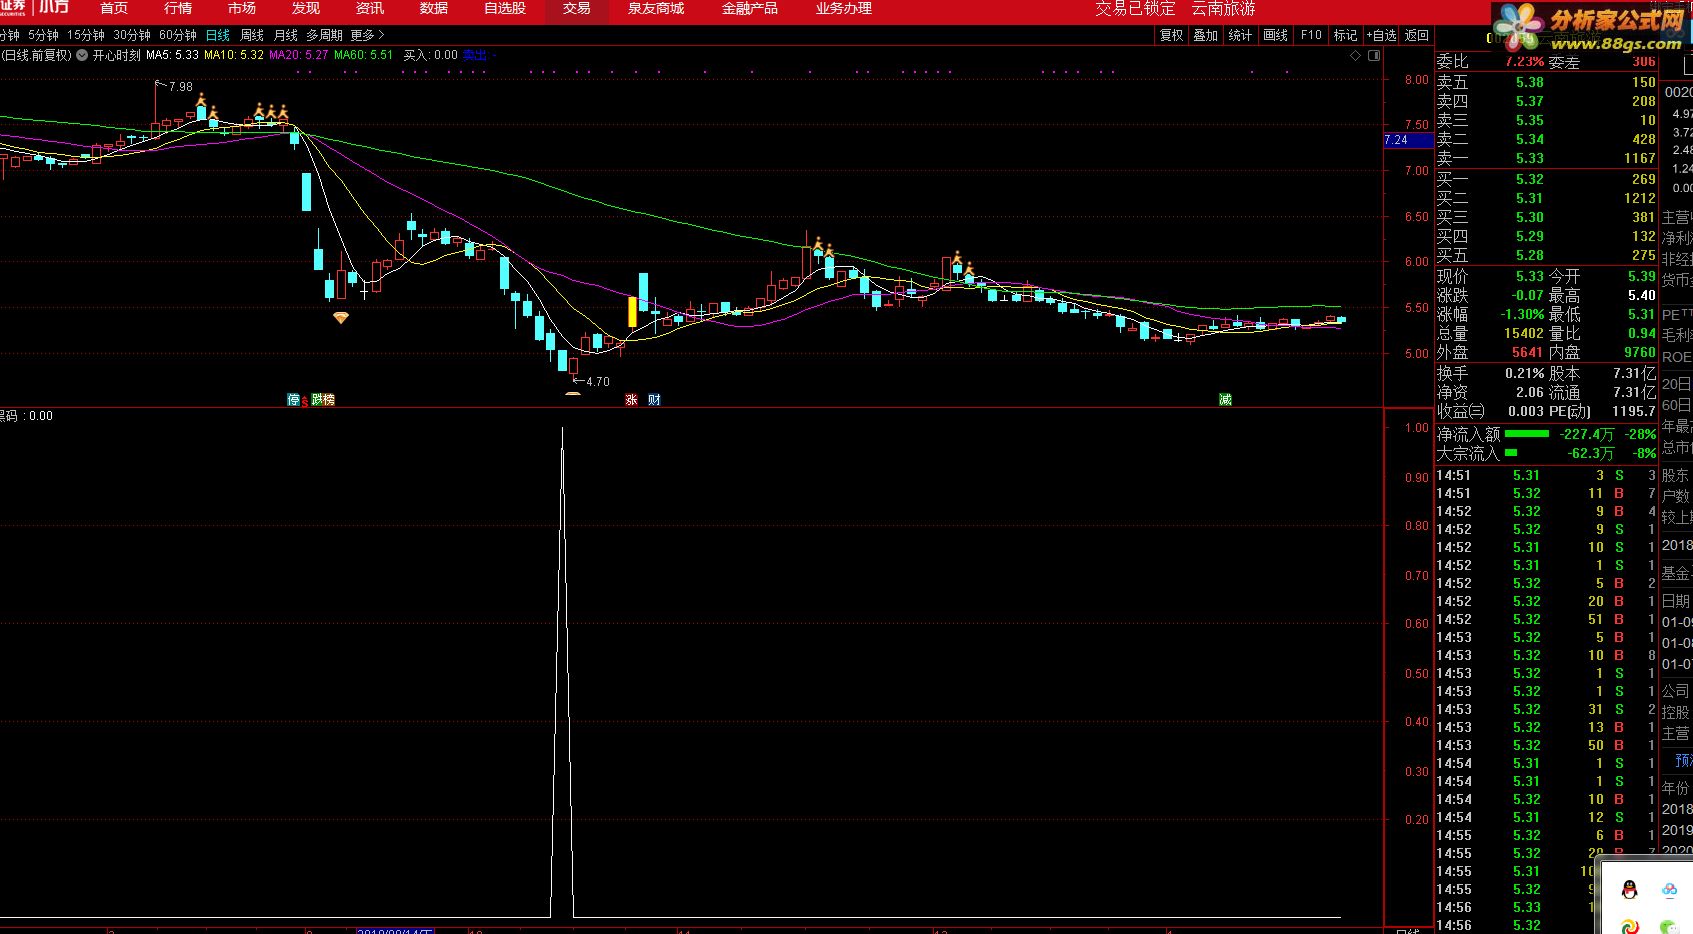The image size is (1693, 934).
Task: Click the 4.70 low price label
Action: (597, 382)
